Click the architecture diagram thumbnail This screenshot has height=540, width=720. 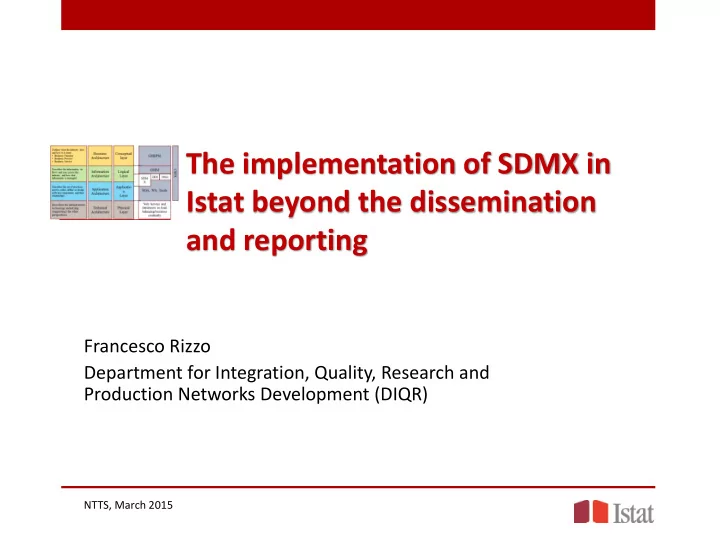pos(114,182)
